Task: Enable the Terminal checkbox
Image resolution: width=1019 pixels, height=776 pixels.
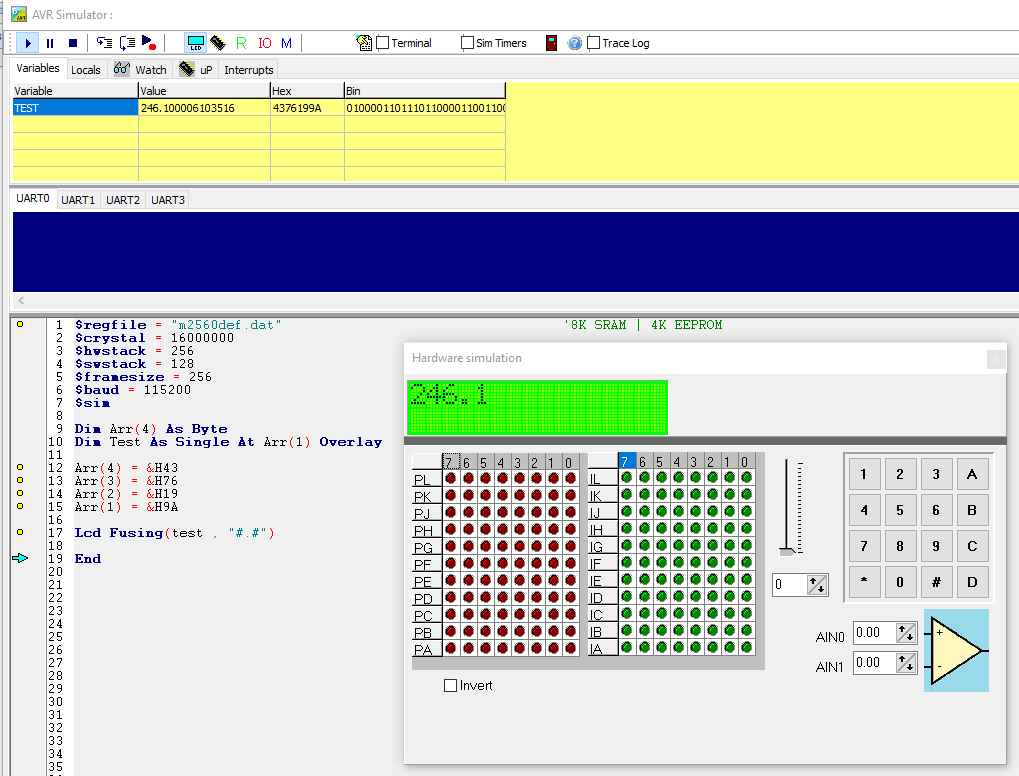Action: click(383, 43)
